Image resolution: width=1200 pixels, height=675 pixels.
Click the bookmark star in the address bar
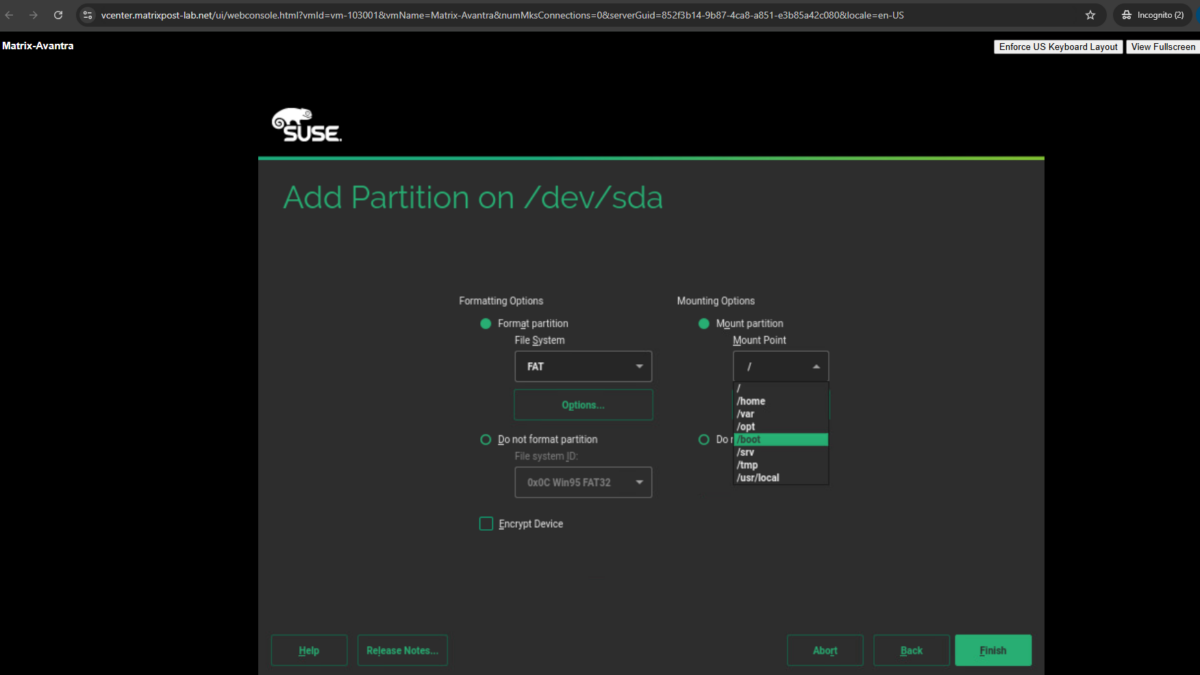point(1090,15)
